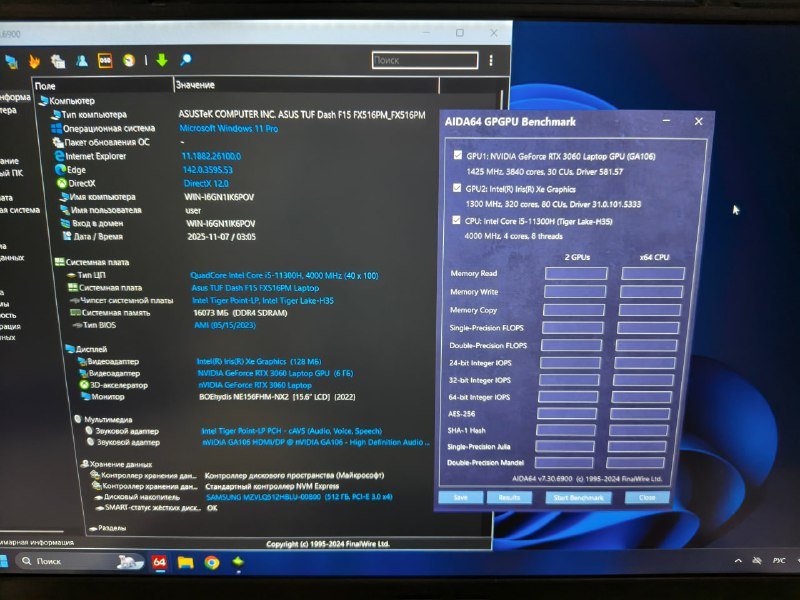Click the Поле column header
Screen dimensions: 800x600
click(x=45, y=86)
